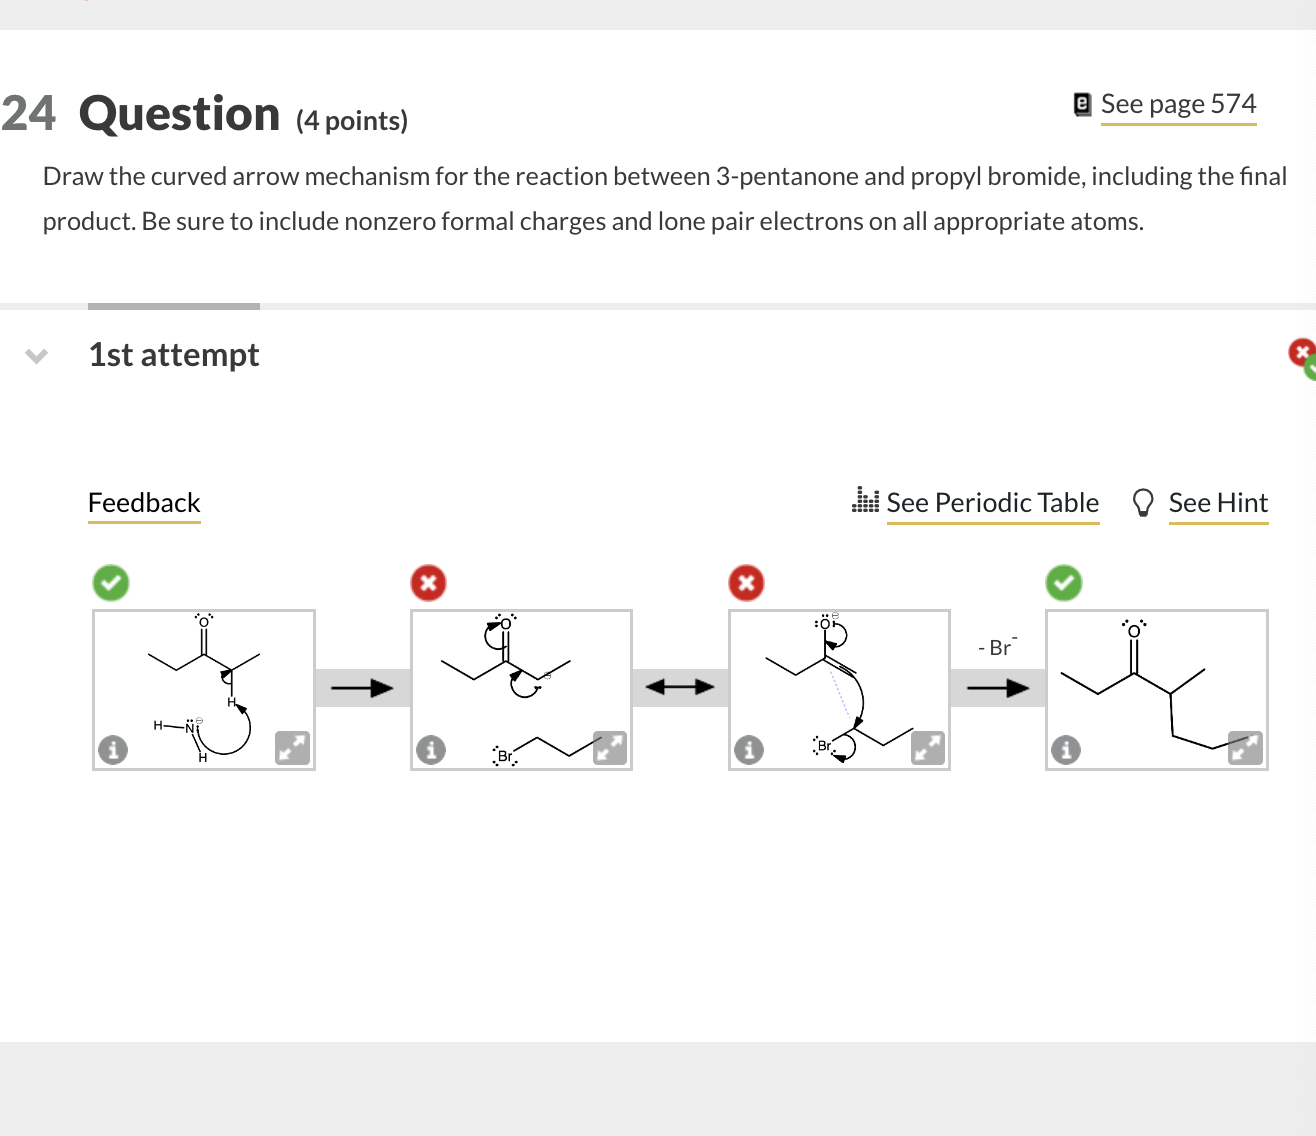Open See Periodic Table
Screen dimensions: 1316x1136
(992, 502)
